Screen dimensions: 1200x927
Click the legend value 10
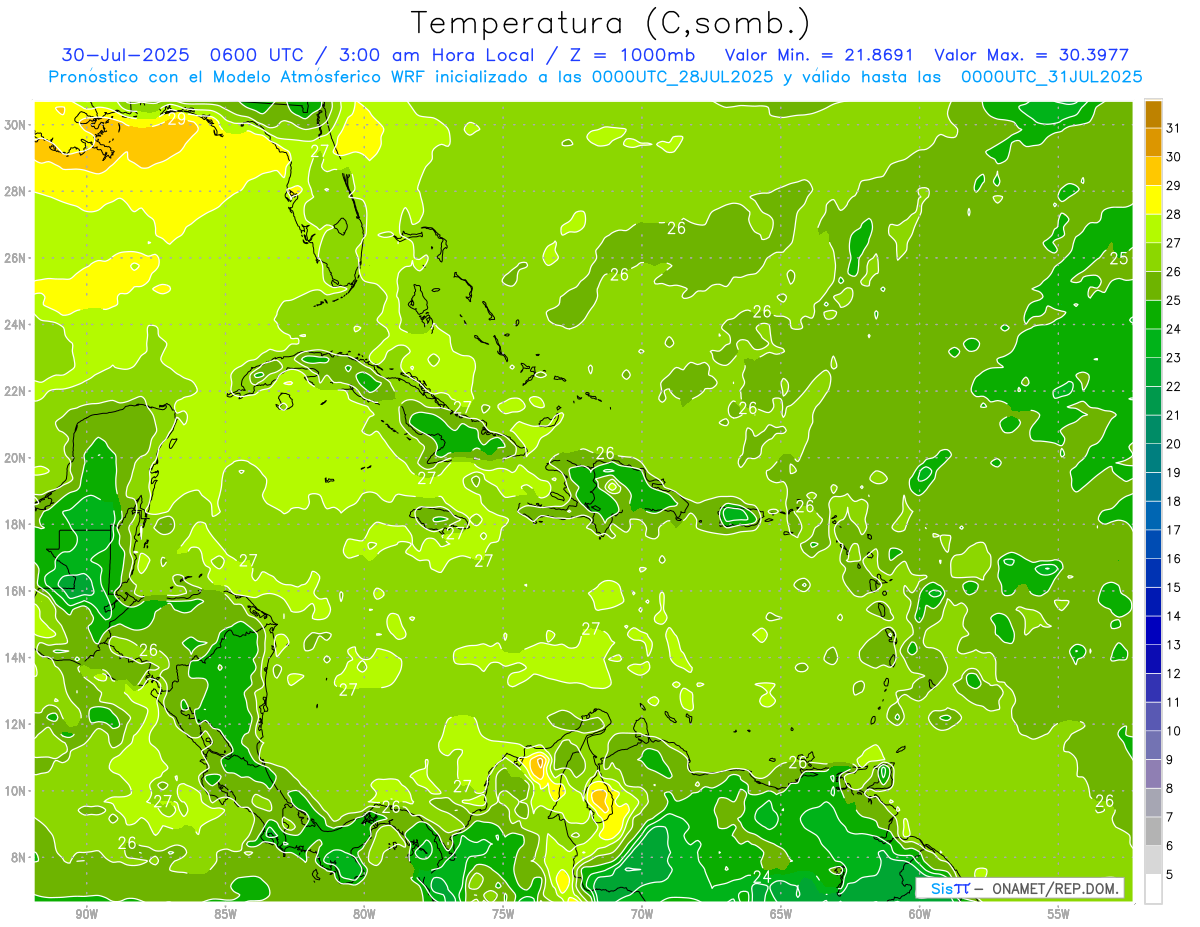(1174, 731)
